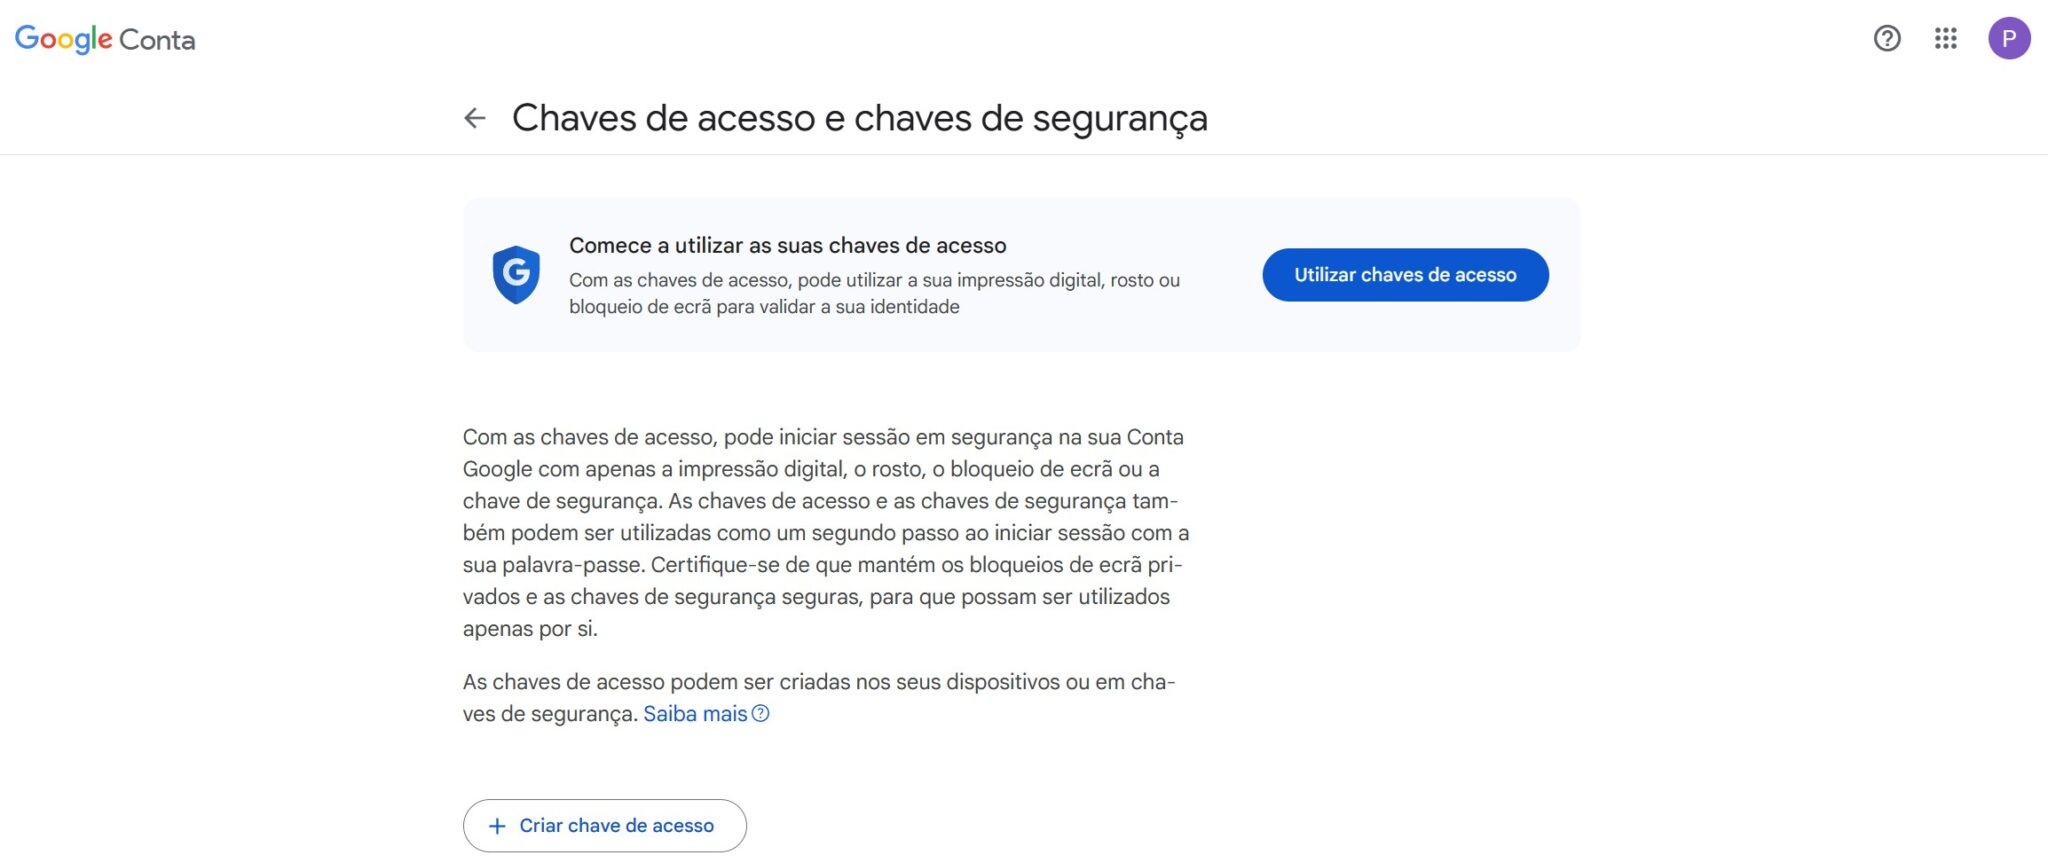Click the plus icon in Criar button
Viewport: 2048px width, 863px height.
click(x=497, y=826)
